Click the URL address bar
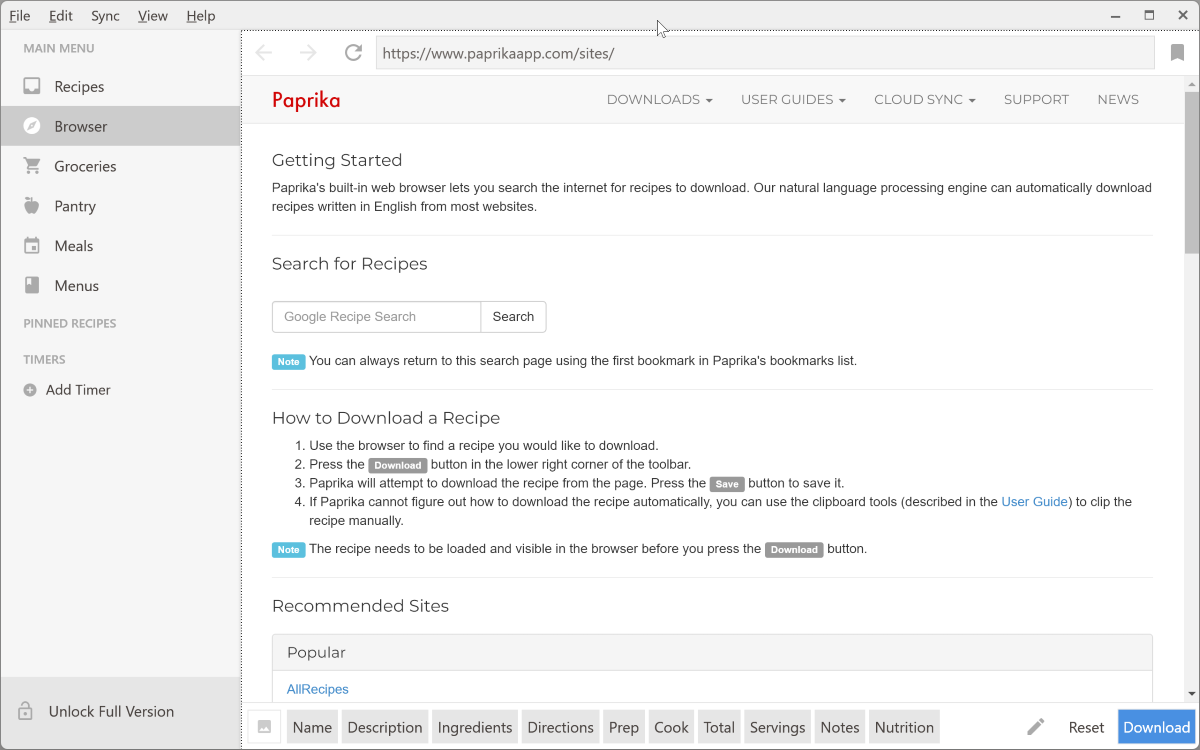Image resolution: width=1200 pixels, height=750 pixels. 765,53
